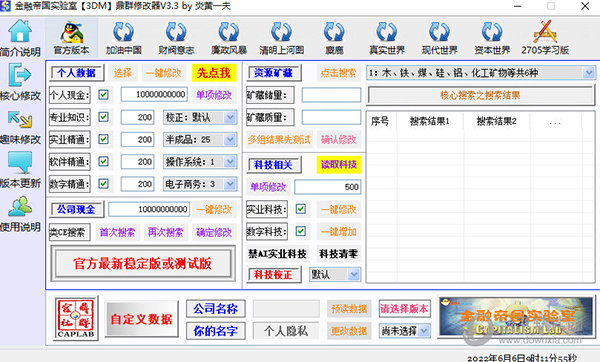Switch to the 真实世界 version icon

387,32
